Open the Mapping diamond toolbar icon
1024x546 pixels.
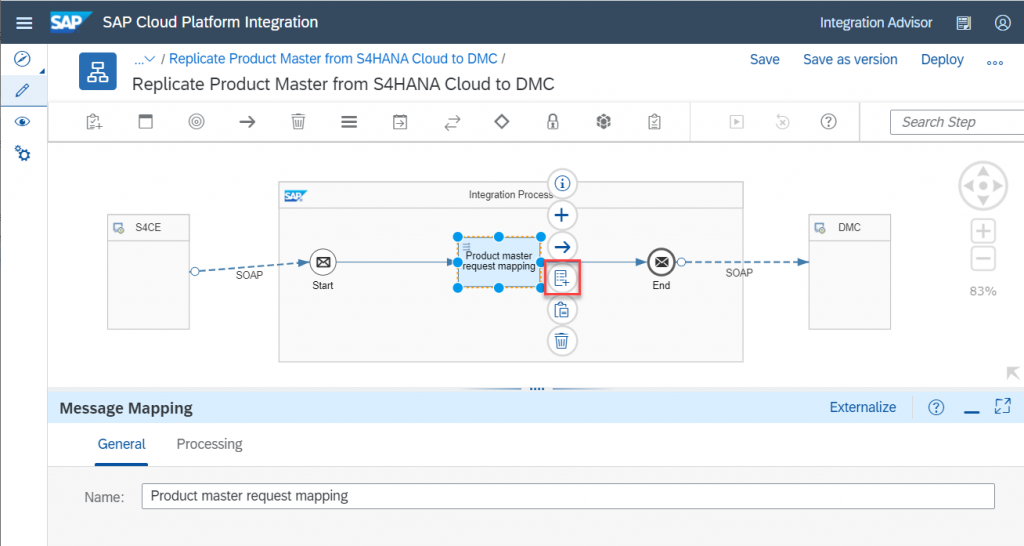[x=502, y=121]
